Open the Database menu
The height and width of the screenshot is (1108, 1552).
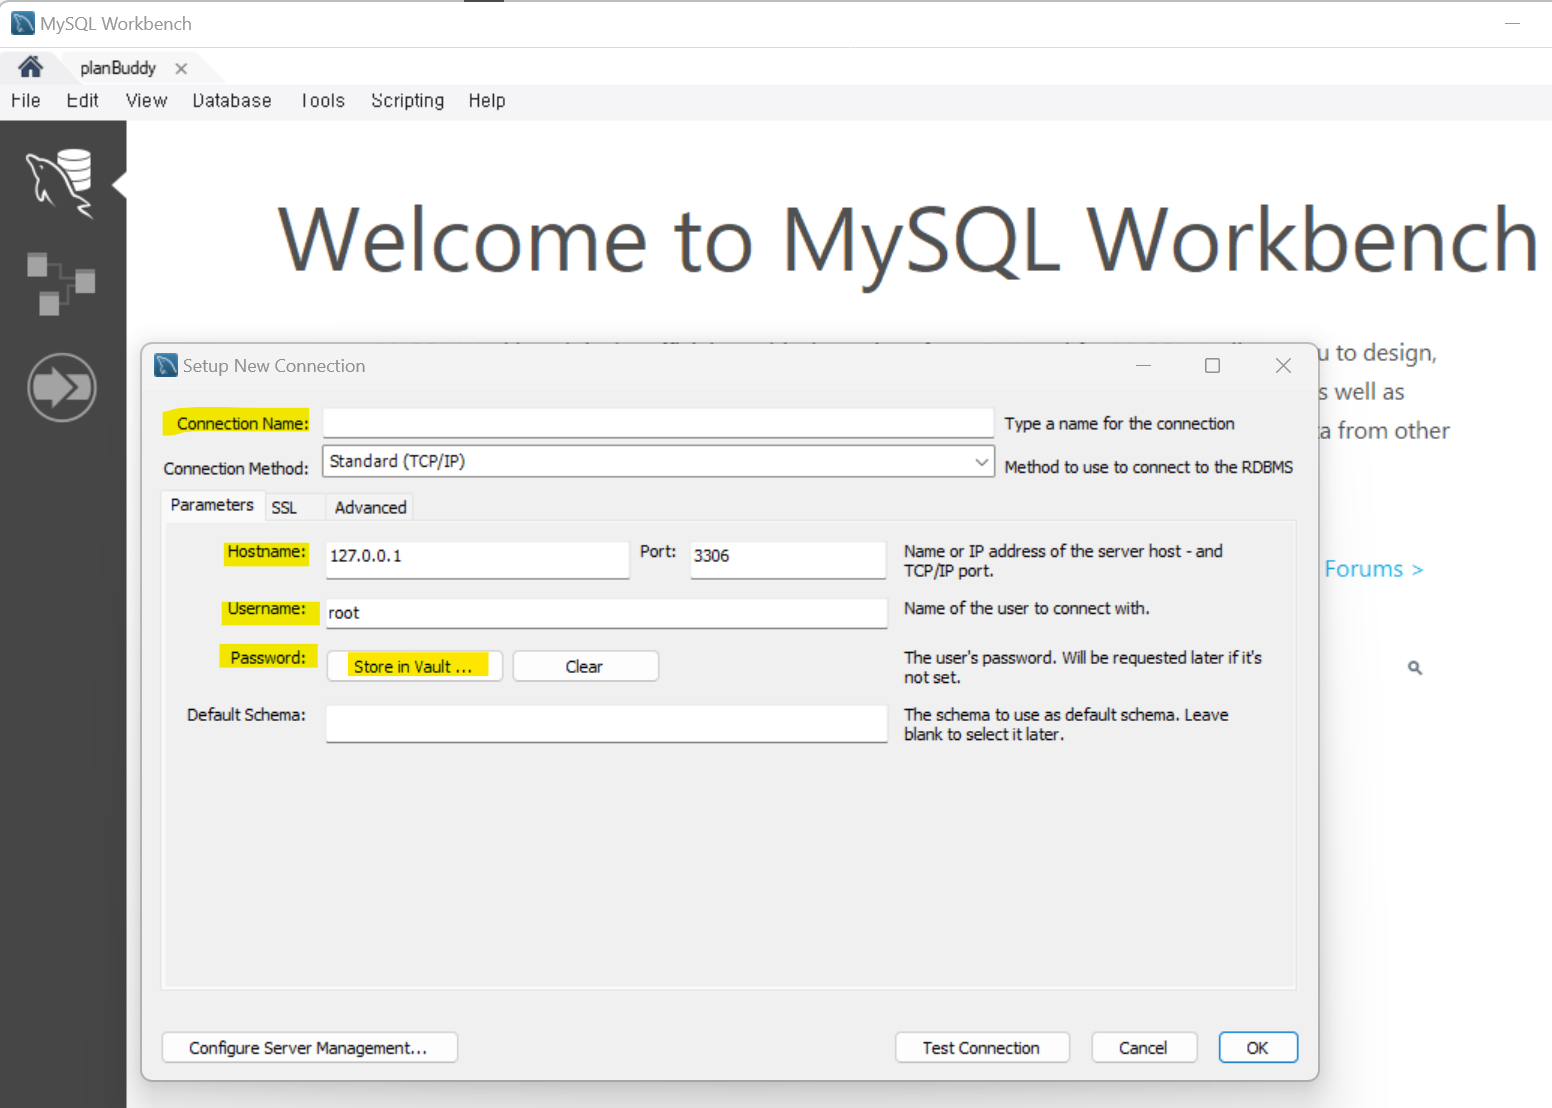(232, 100)
